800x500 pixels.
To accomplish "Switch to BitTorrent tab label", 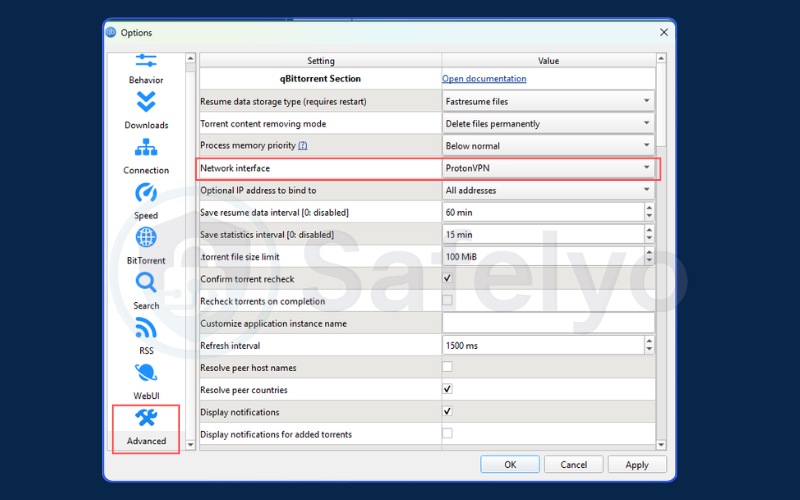I will pyautogui.click(x=146, y=260).
